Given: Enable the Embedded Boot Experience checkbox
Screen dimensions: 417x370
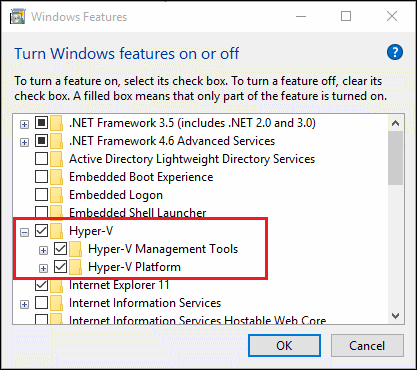Looking at the screenshot, I should point(41,177).
